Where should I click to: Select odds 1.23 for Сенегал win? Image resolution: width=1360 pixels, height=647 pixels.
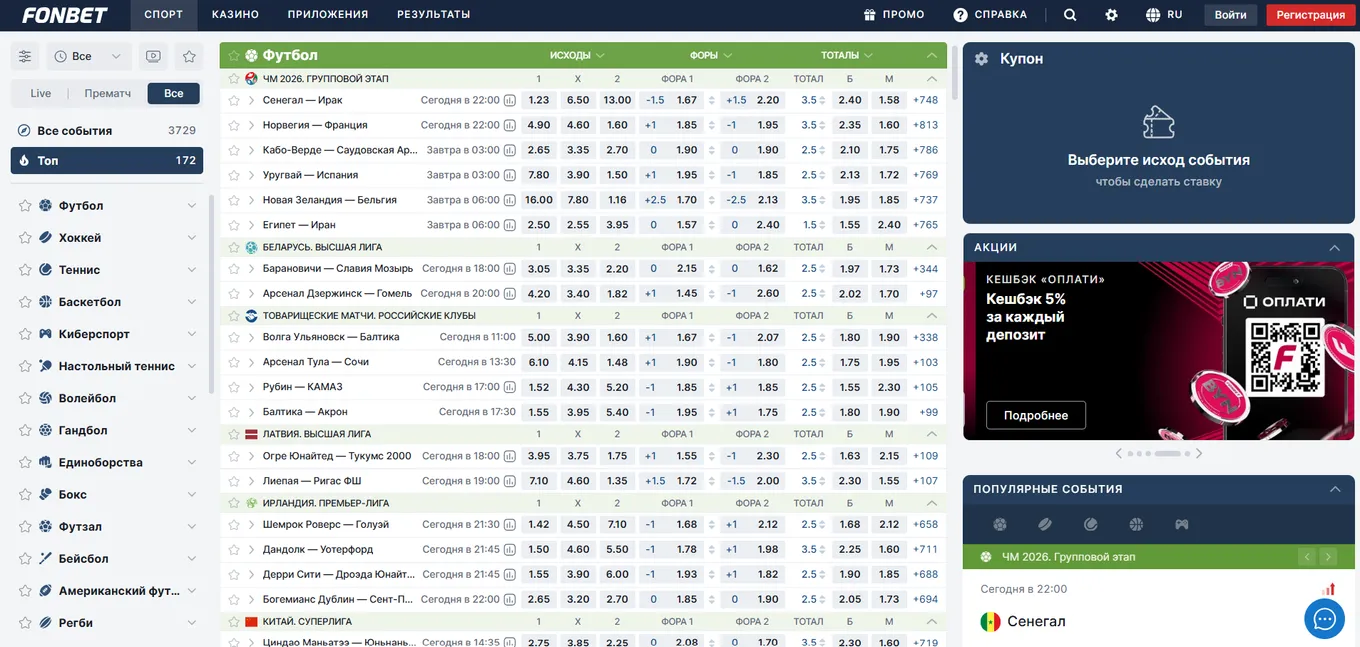(539, 100)
